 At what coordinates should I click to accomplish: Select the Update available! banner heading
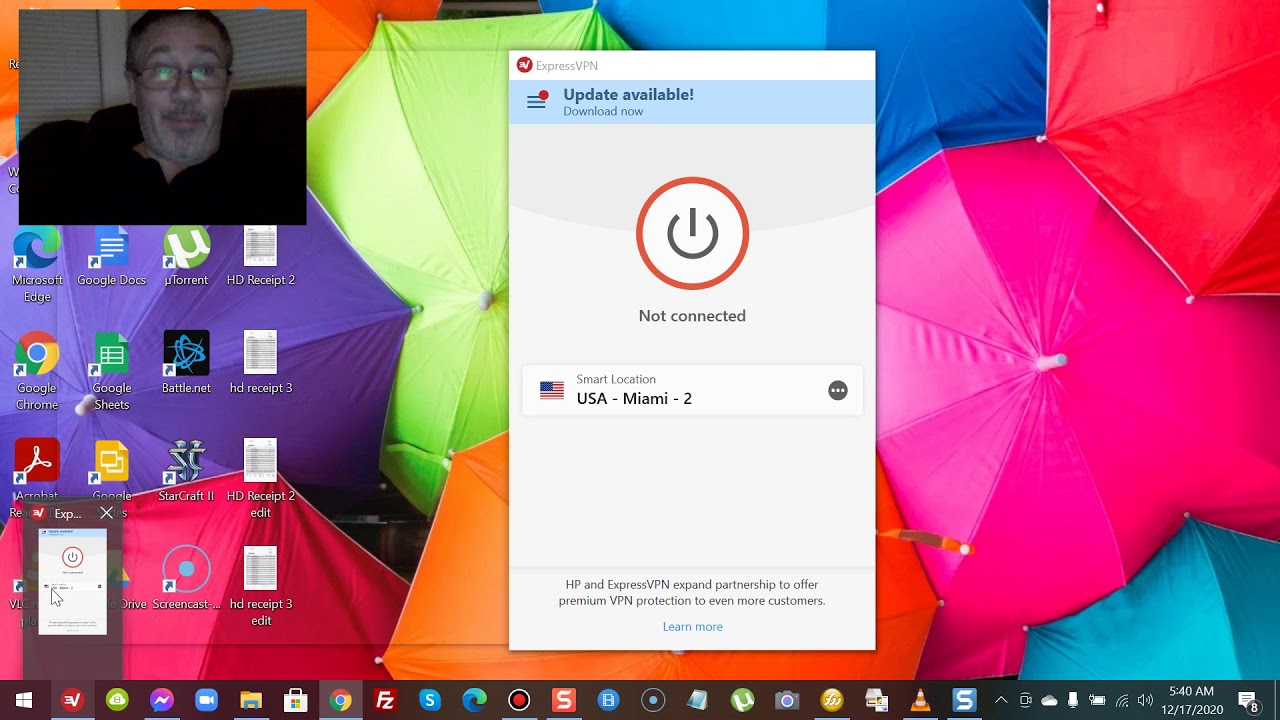[x=628, y=95]
